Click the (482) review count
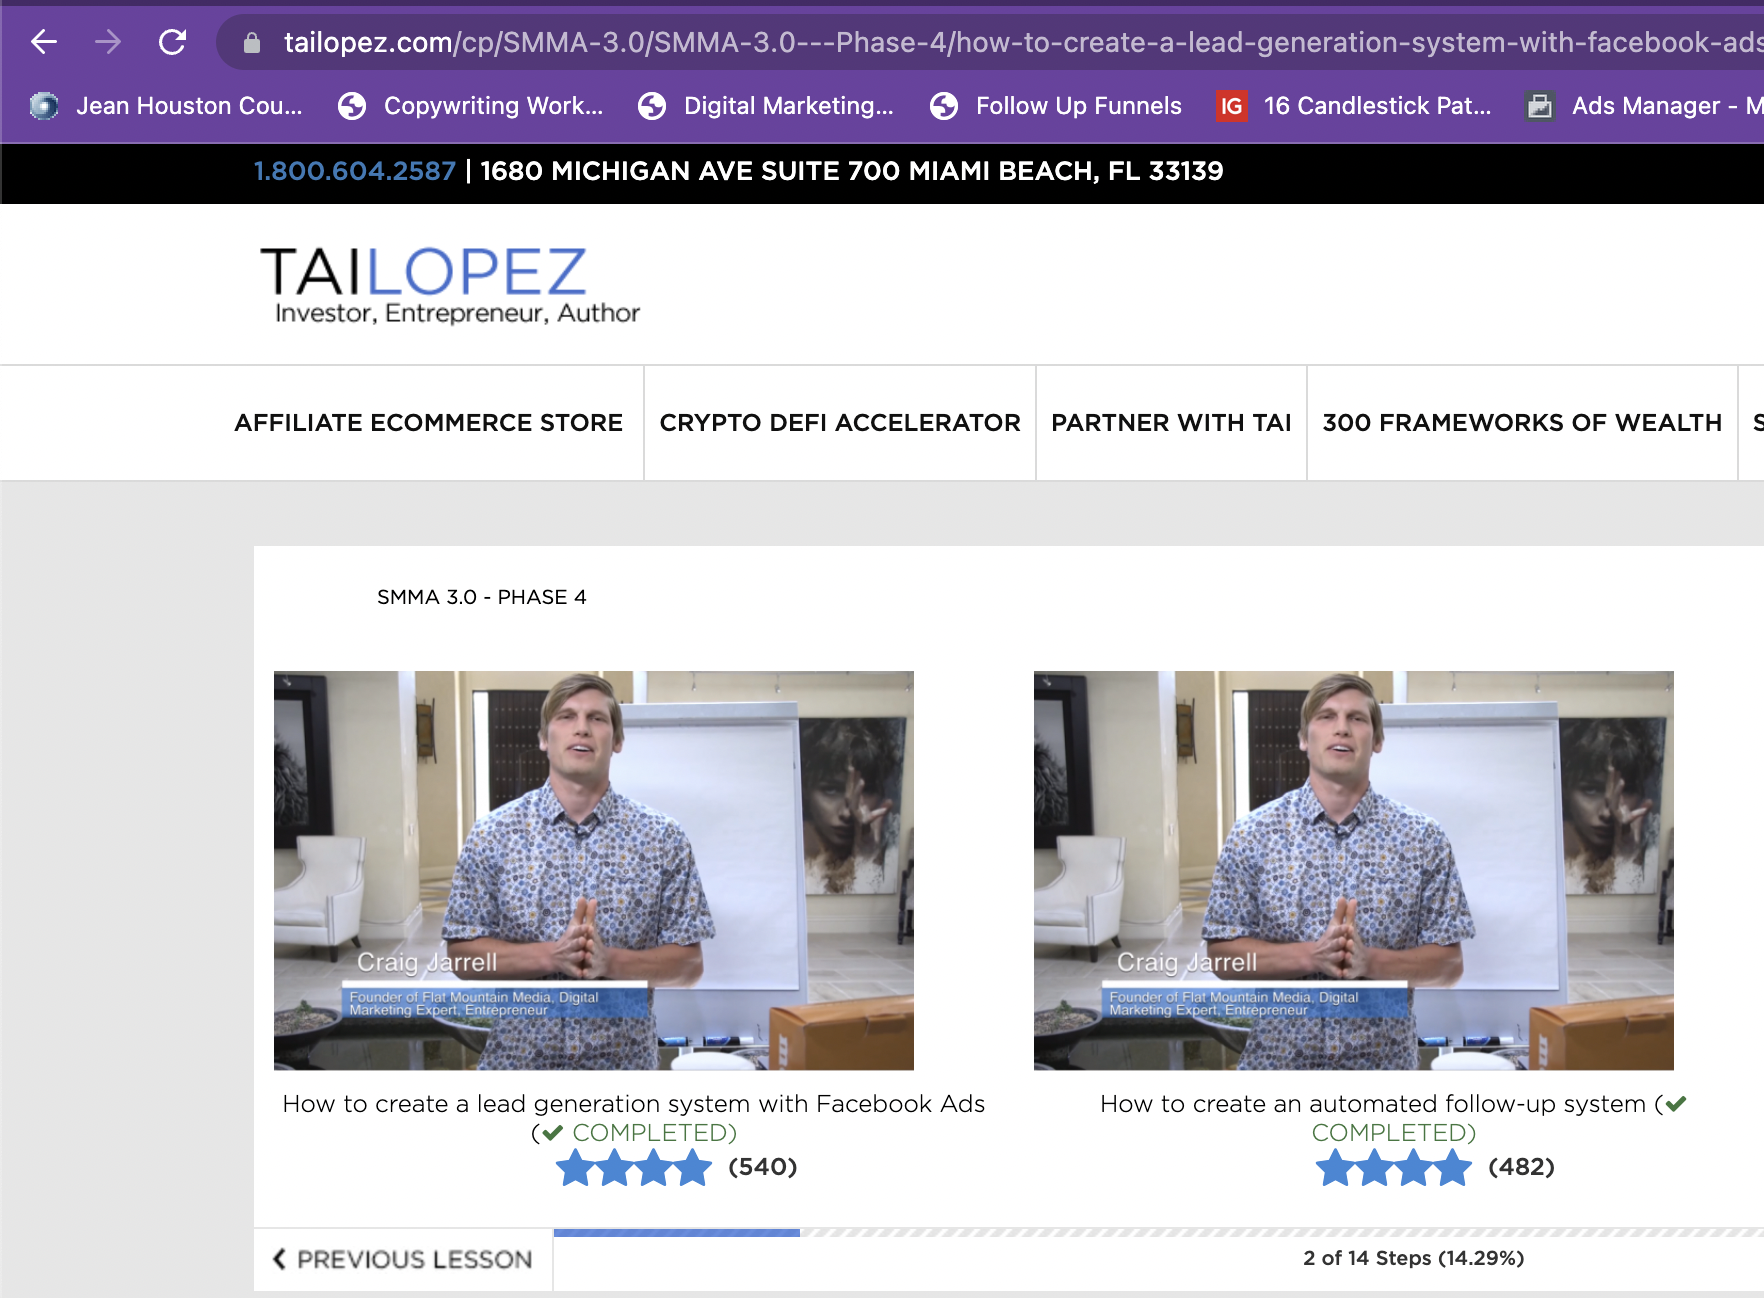Viewport: 1764px width, 1298px height. click(x=1521, y=1167)
